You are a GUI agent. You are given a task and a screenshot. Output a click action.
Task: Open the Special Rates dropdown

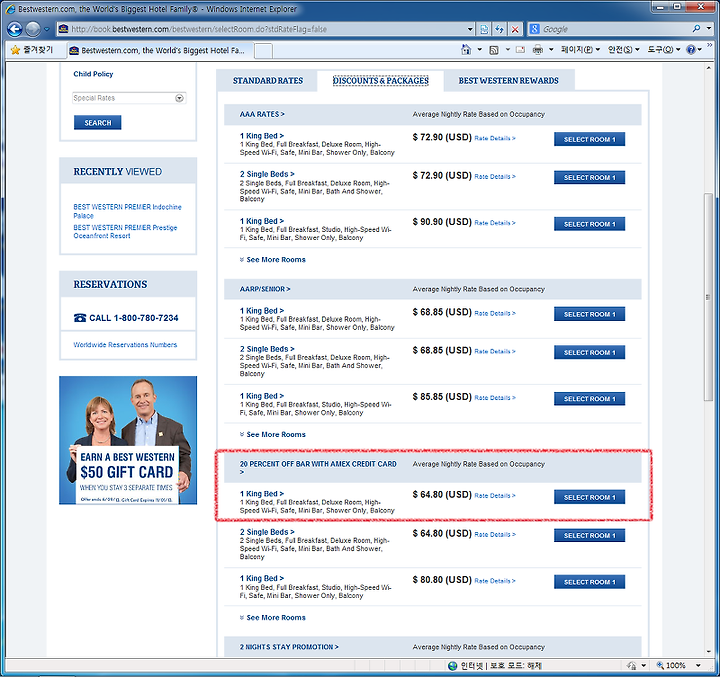(x=129, y=98)
